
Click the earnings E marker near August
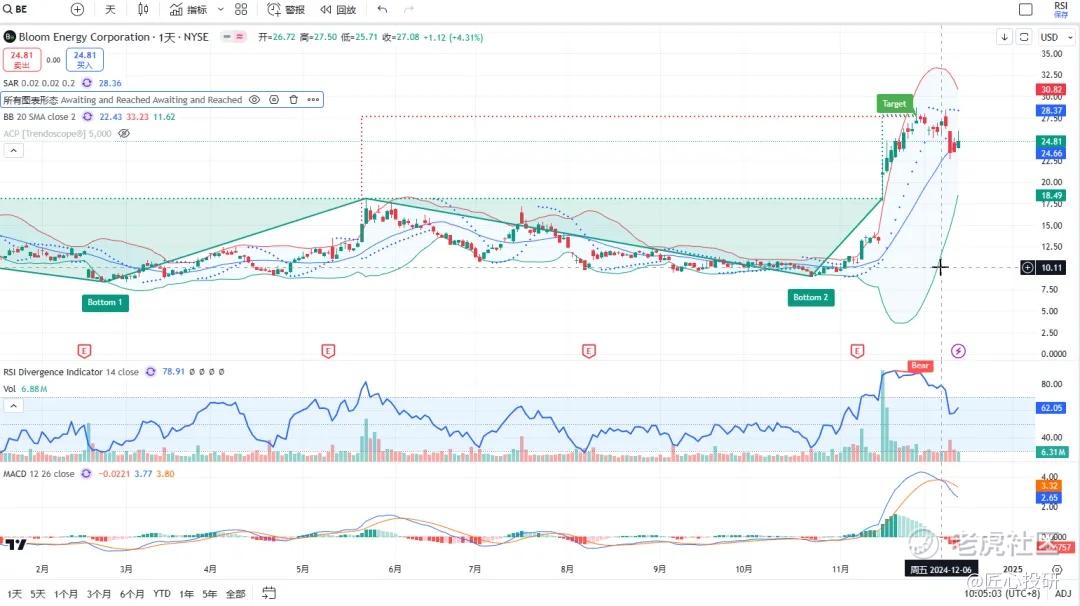point(588,351)
